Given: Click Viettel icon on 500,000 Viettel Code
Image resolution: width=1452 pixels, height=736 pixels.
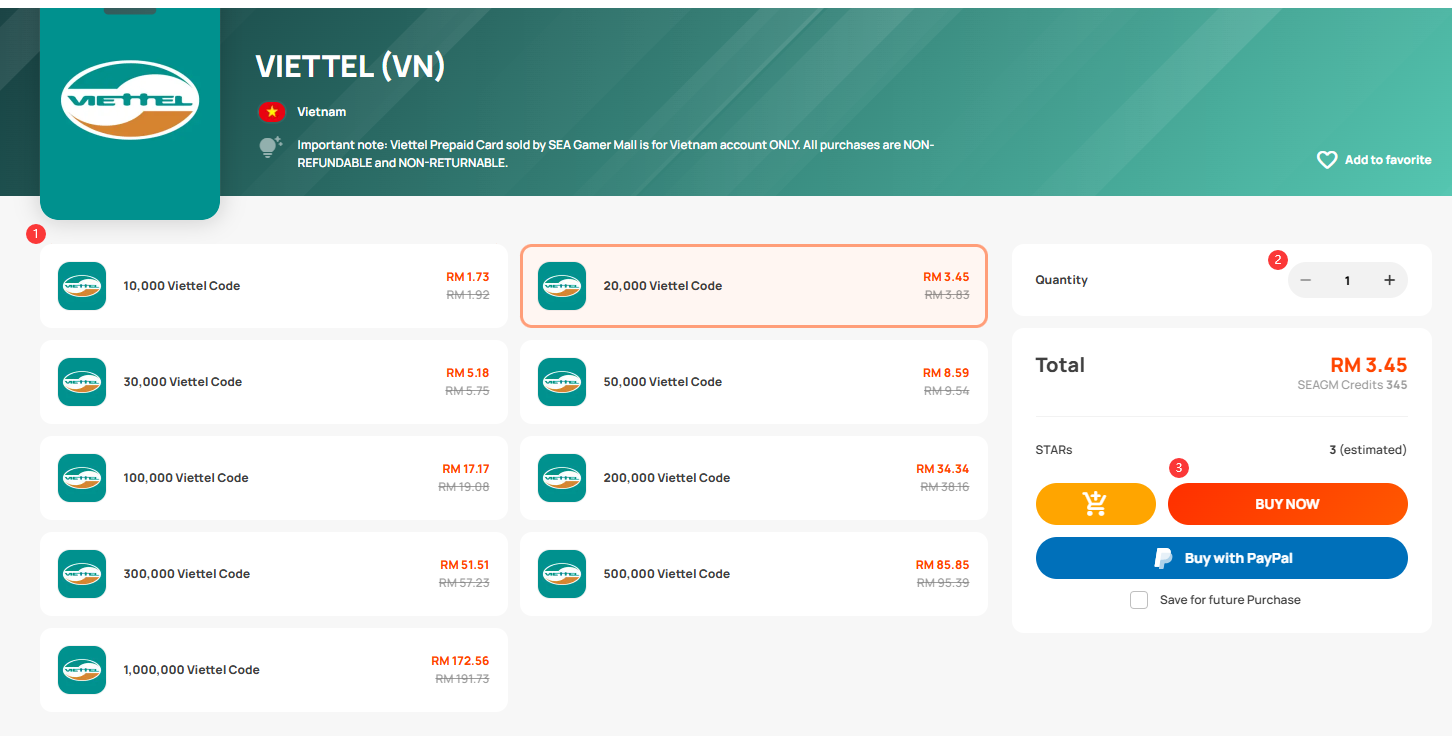Looking at the screenshot, I should tap(562, 574).
